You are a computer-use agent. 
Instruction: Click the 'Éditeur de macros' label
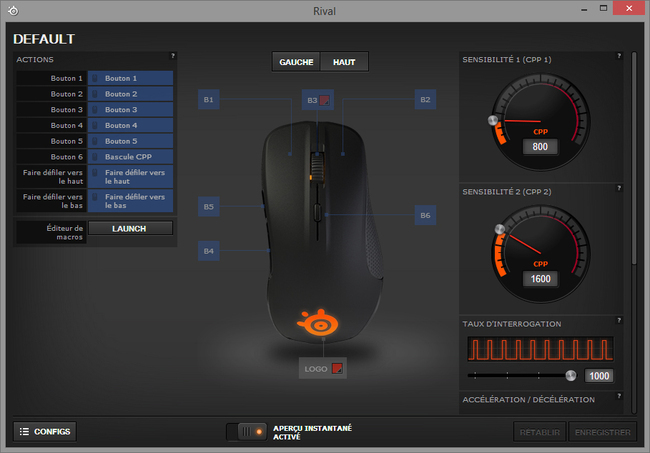[64, 233]
